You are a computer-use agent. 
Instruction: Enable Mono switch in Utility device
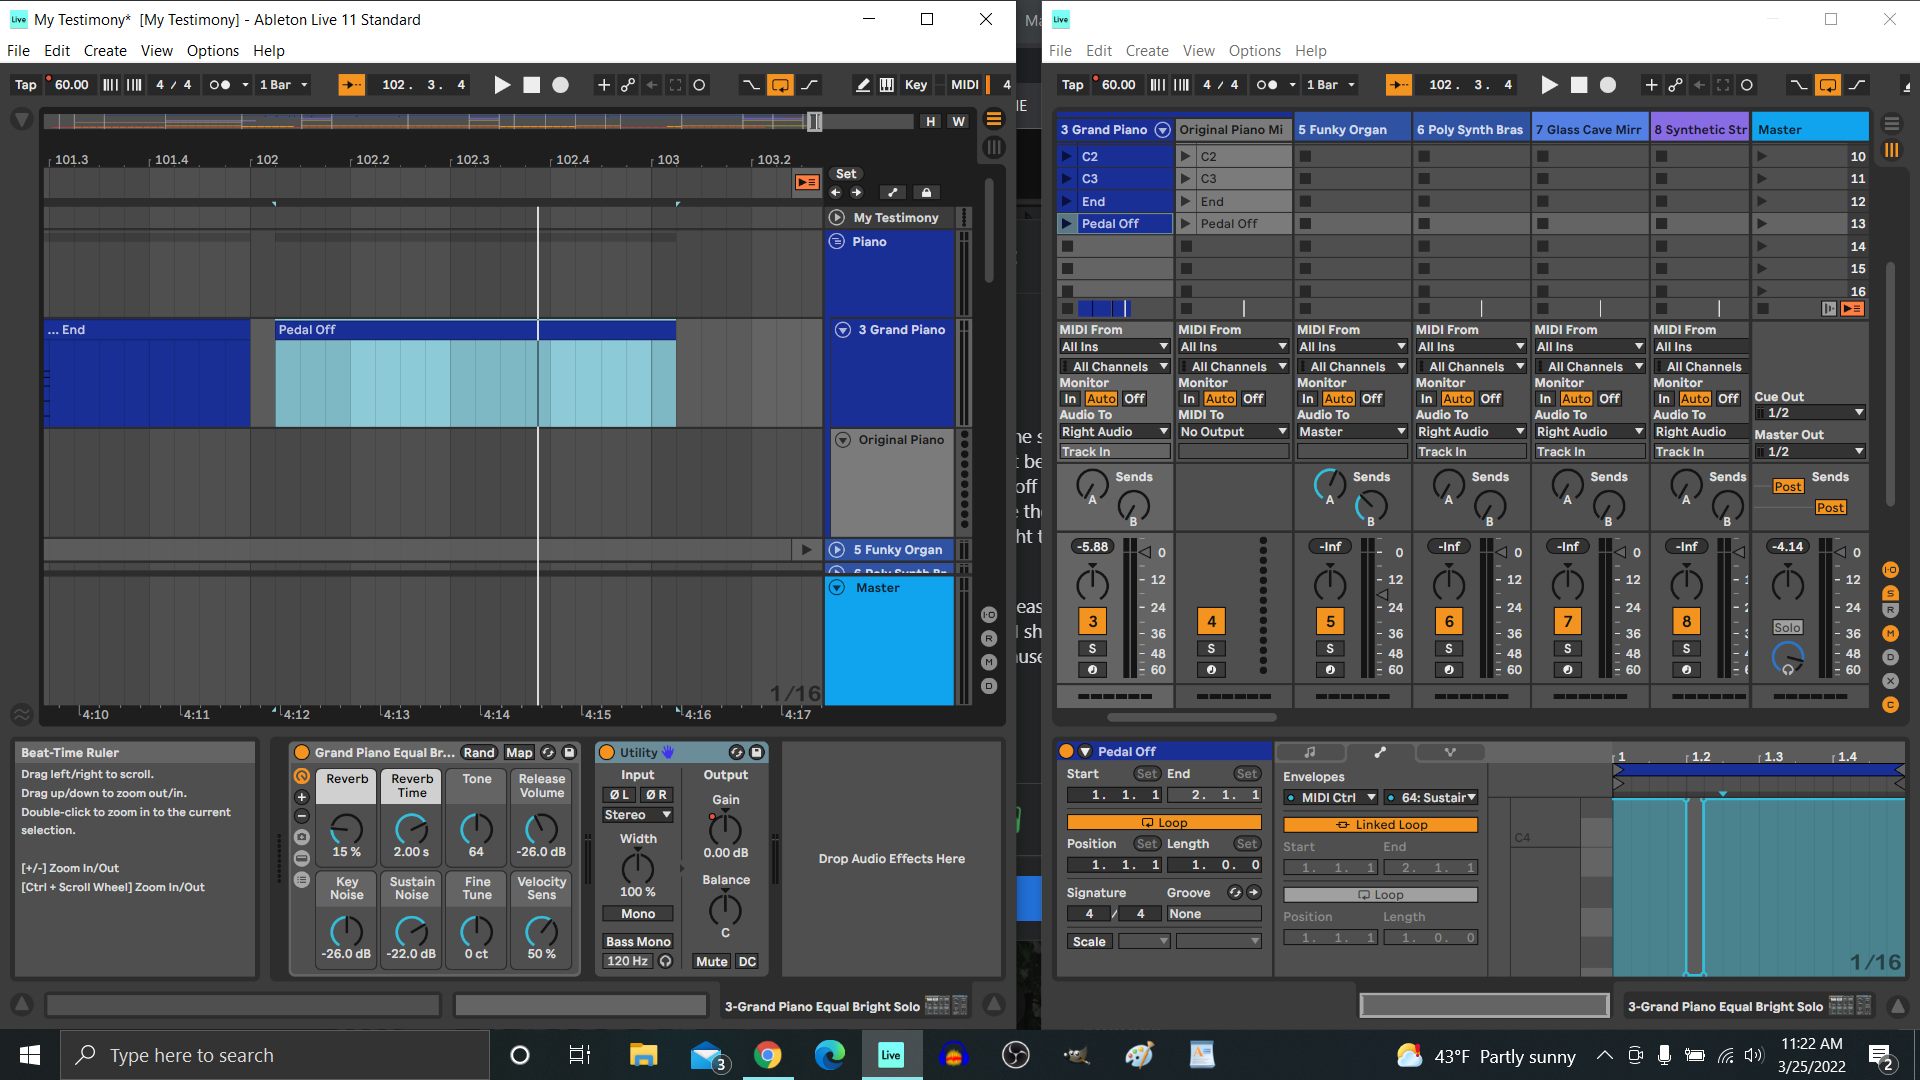638,914
